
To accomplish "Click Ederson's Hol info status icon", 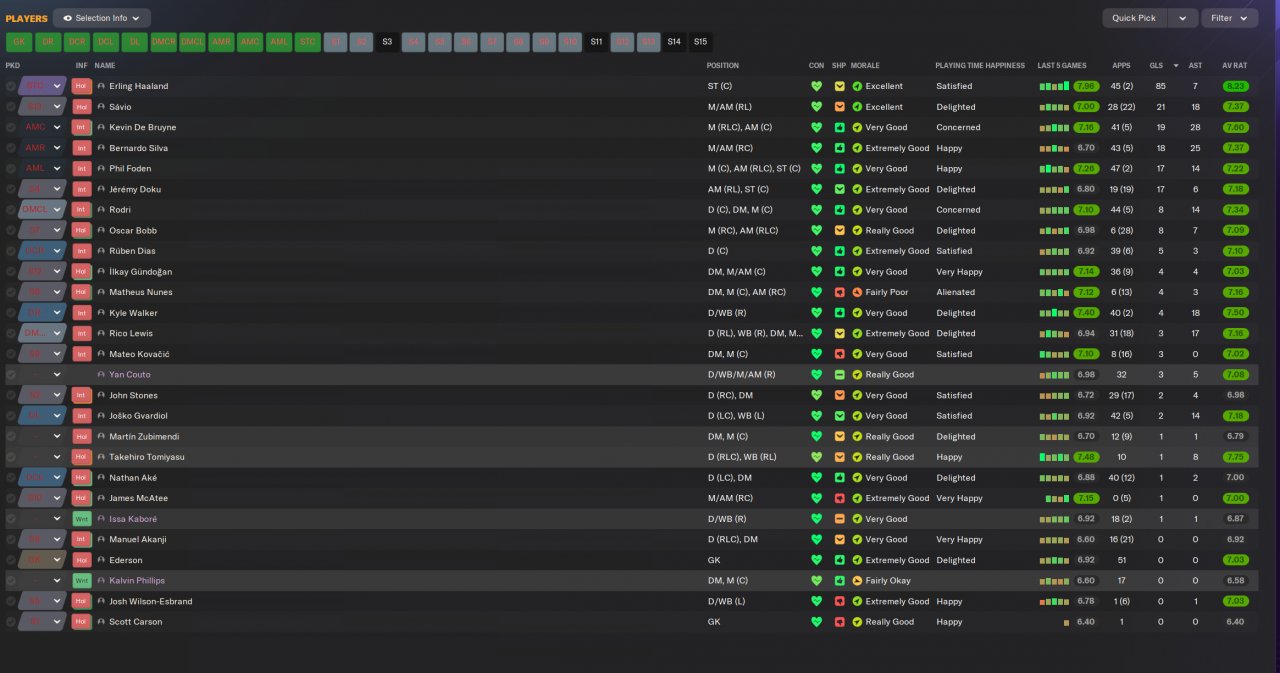I will point(82,560).
